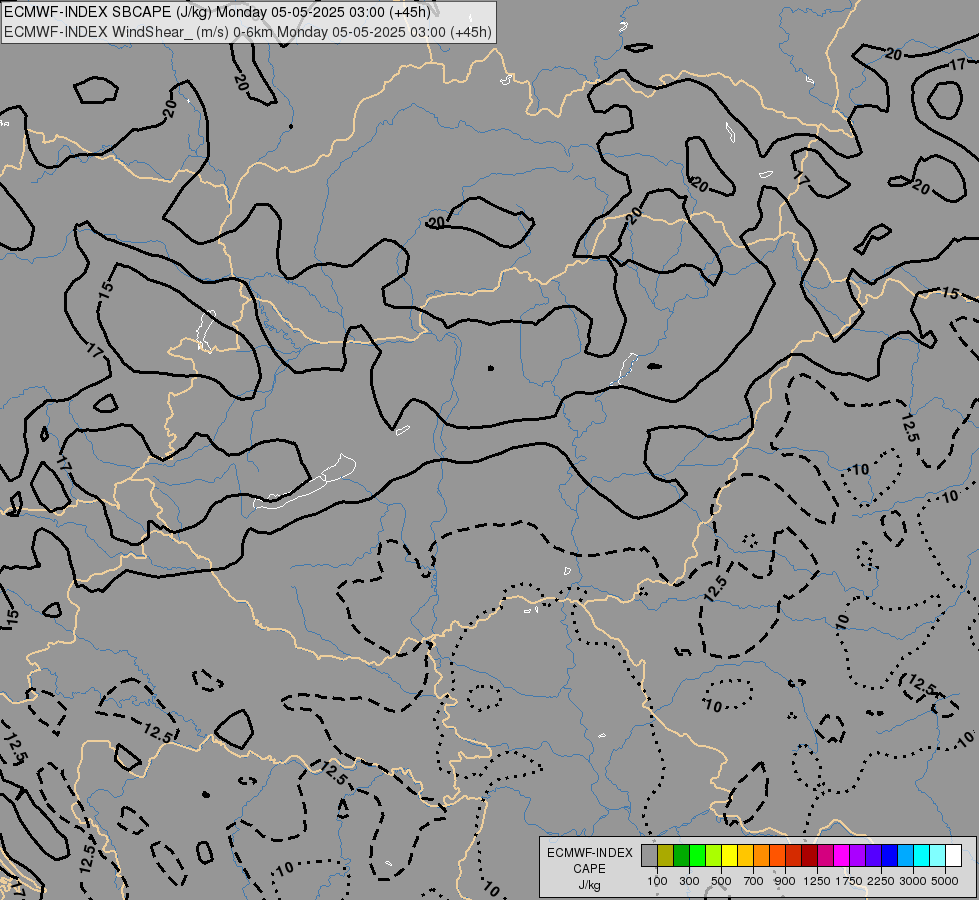Pick the bright green legend swatch

(697, 855)
